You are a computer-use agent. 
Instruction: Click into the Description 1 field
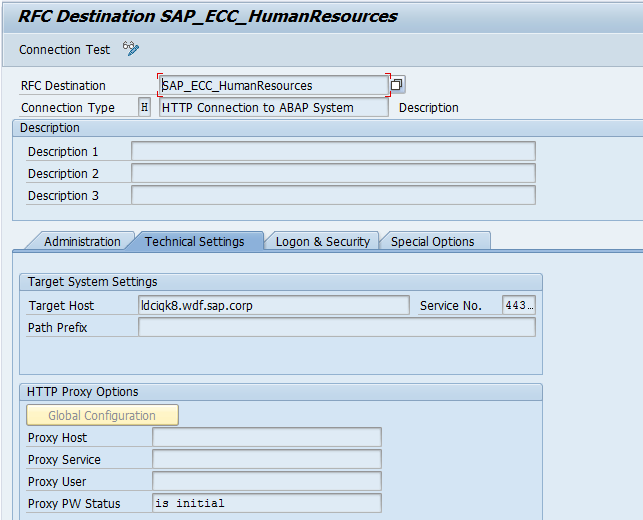click(x=333, y=151)
